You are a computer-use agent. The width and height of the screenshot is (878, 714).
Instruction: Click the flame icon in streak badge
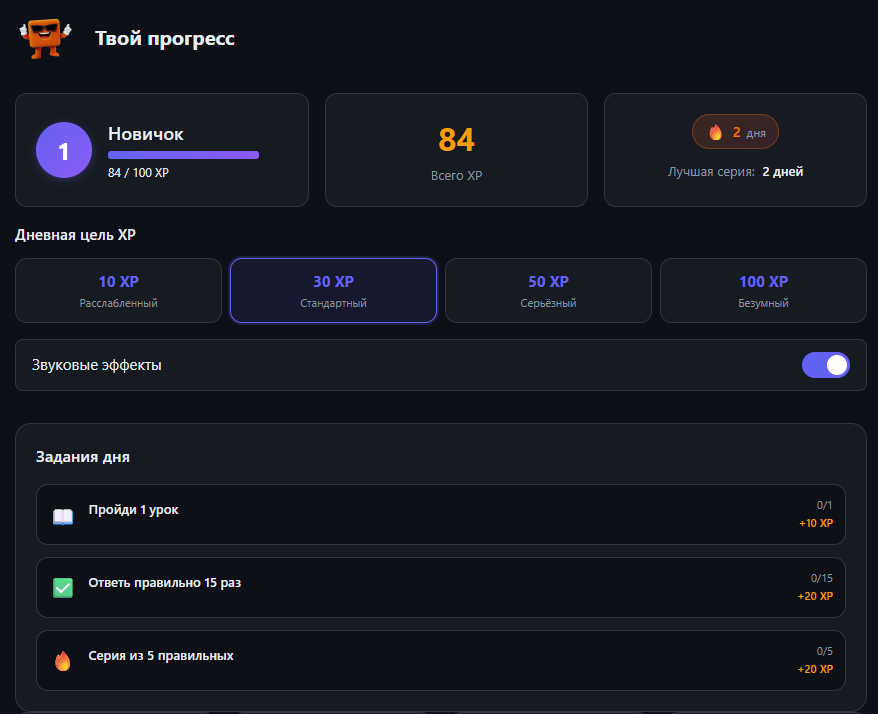click(715, 132)
